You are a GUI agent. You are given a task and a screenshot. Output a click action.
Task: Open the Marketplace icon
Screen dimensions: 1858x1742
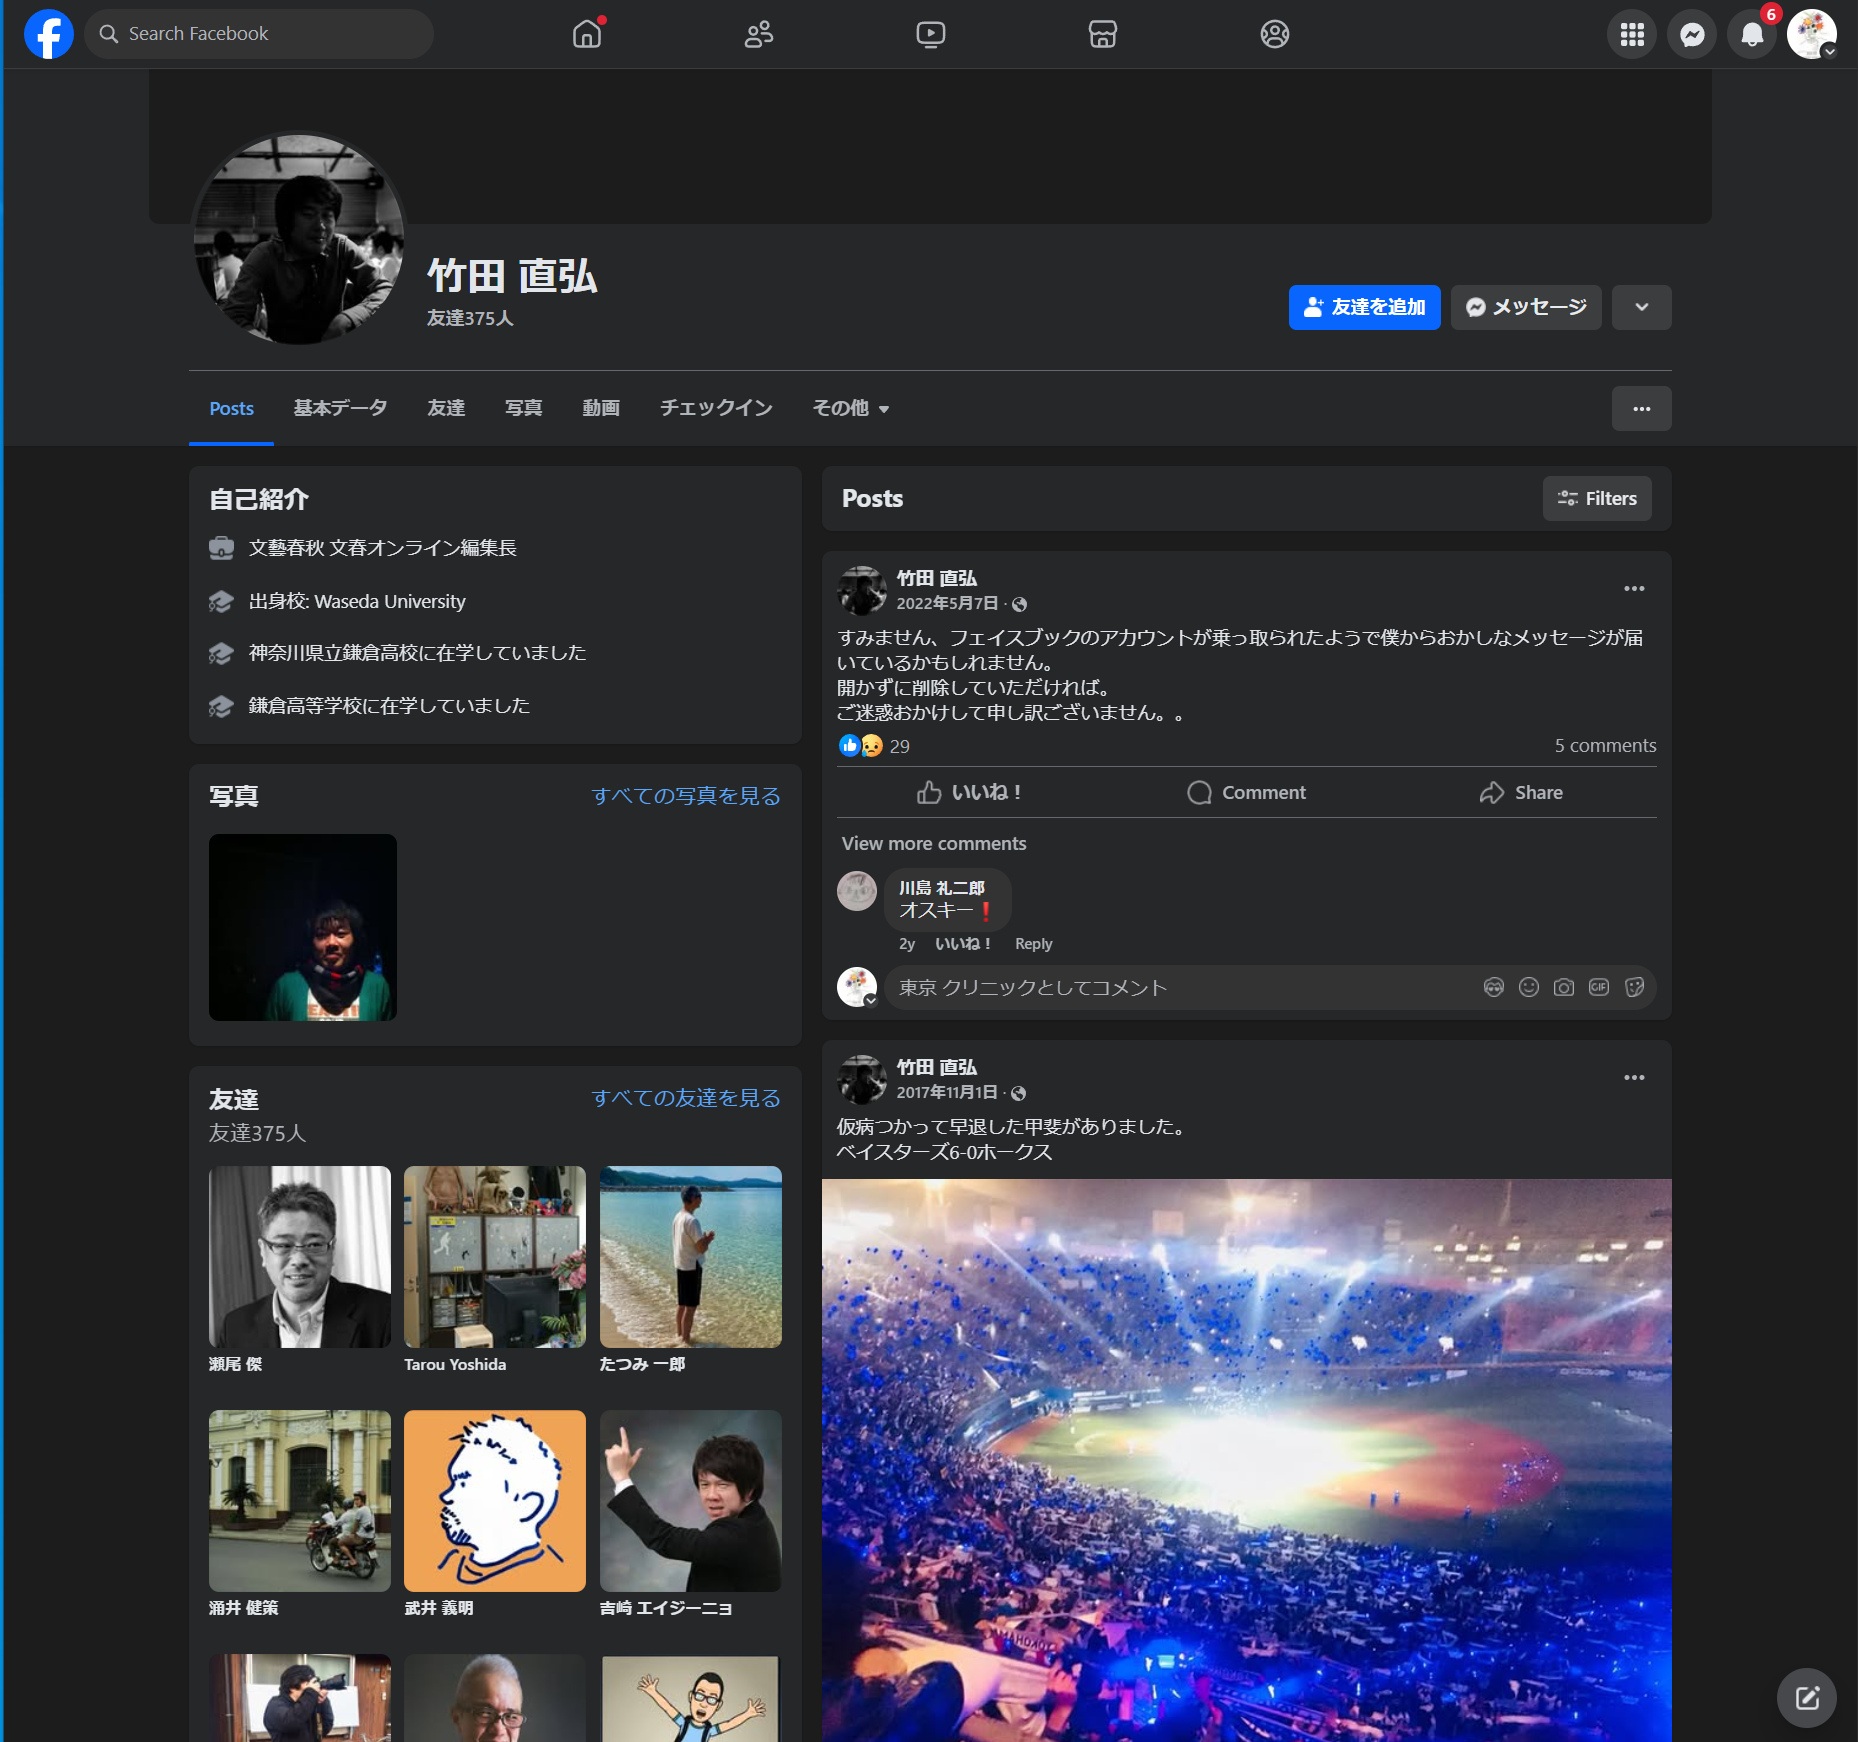1103,34
